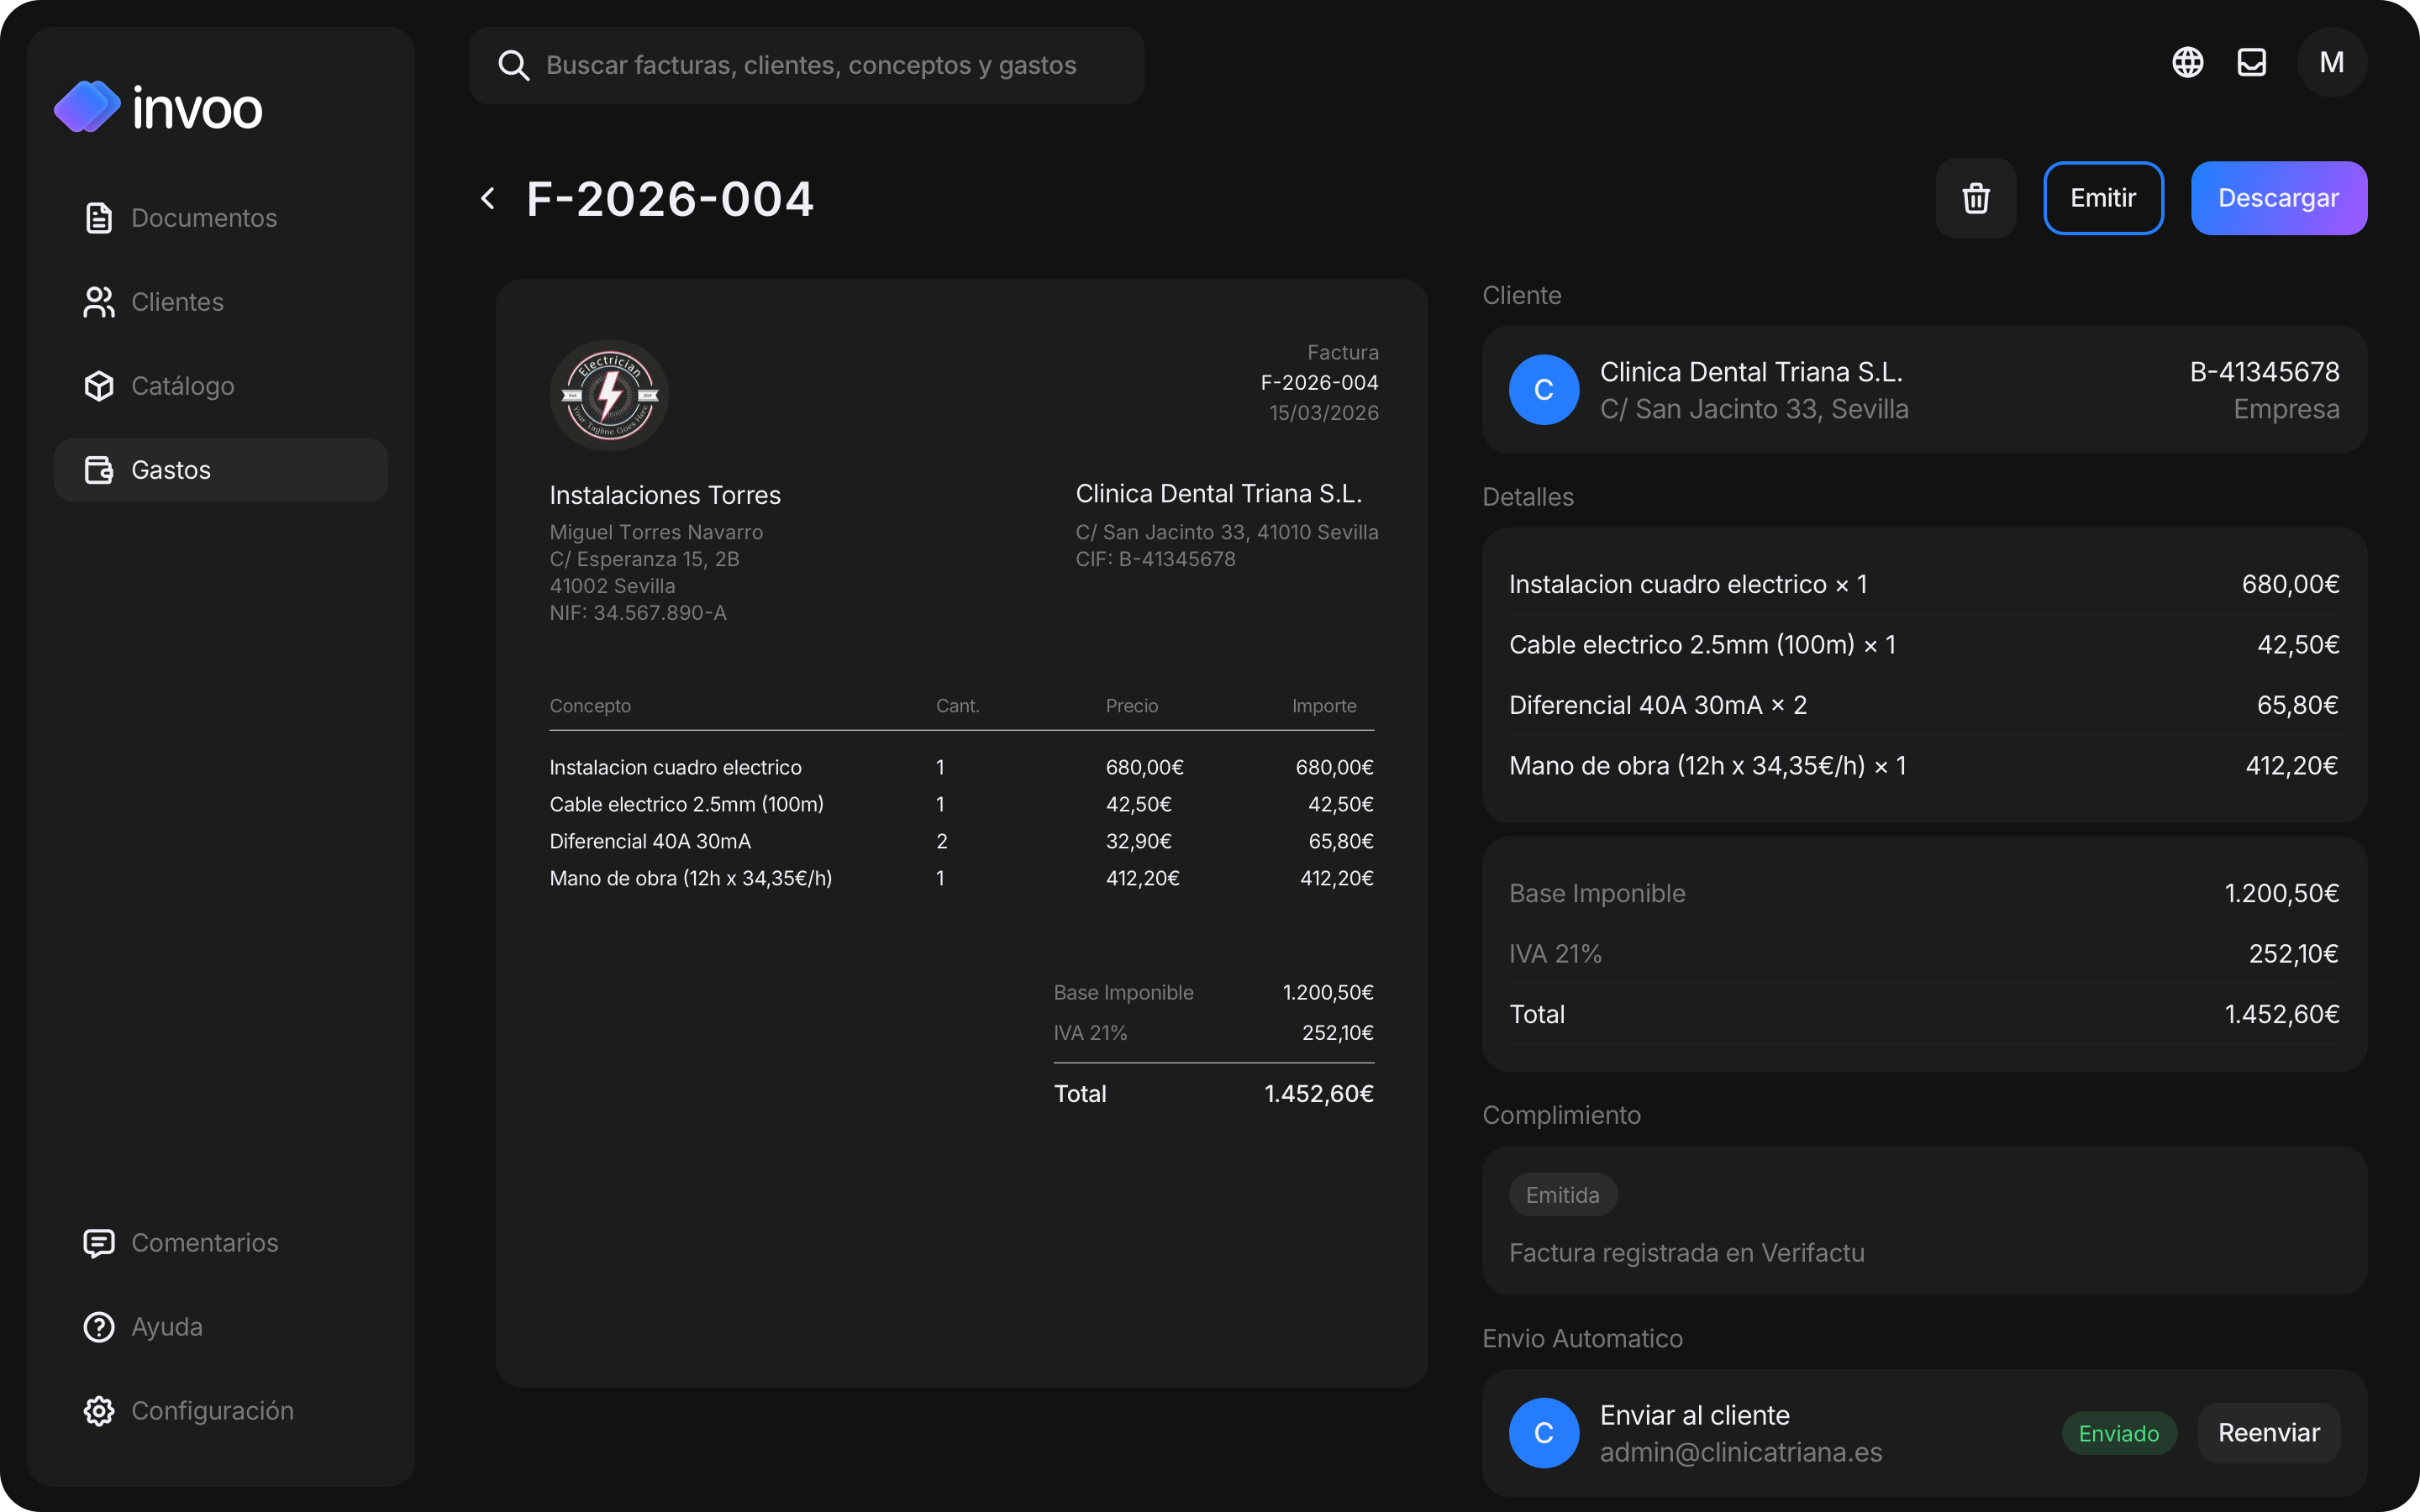The height and width of the screenshot is (1512, 2420).
Task: Focus the Buscar facturas search field
Action: (x=806, y=66)
